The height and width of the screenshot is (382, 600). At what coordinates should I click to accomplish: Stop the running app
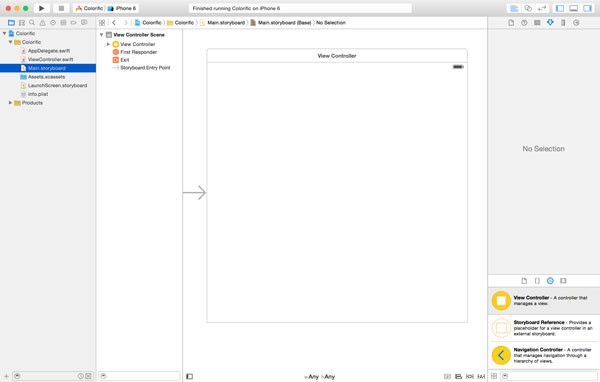(61, 8)
